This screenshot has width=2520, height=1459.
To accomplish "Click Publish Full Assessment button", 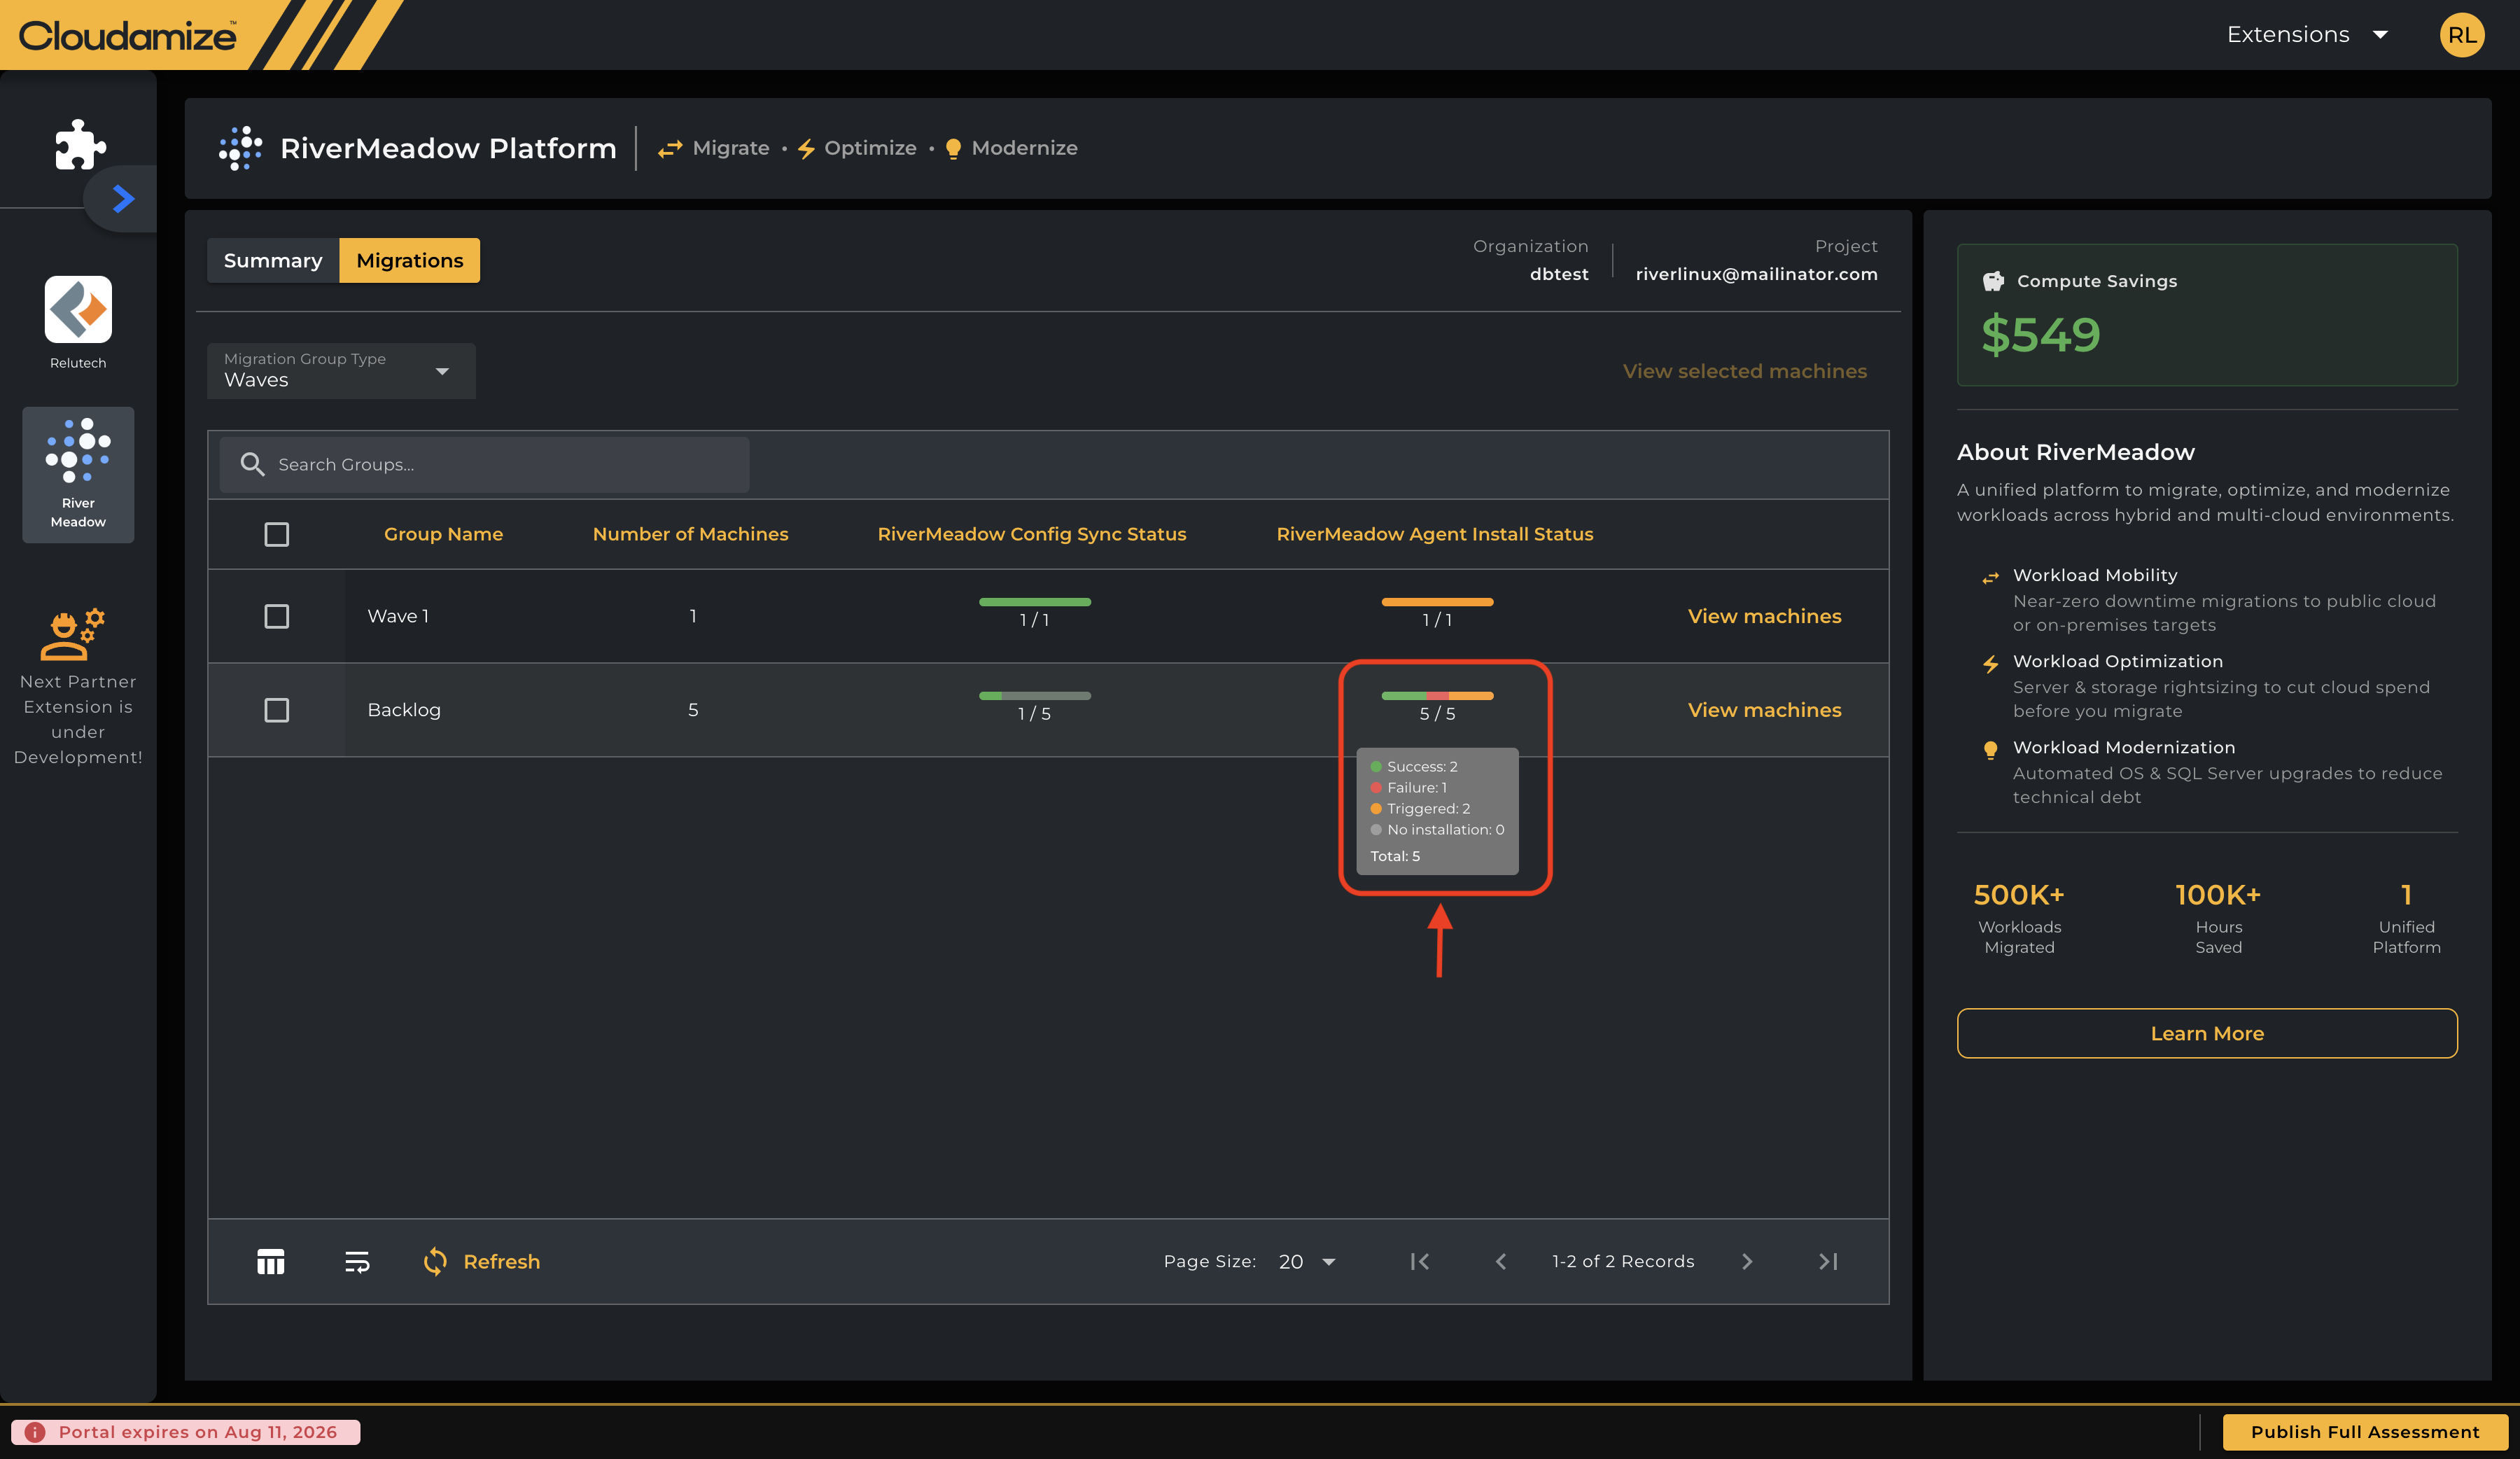I will (x=2365, y=1432).
